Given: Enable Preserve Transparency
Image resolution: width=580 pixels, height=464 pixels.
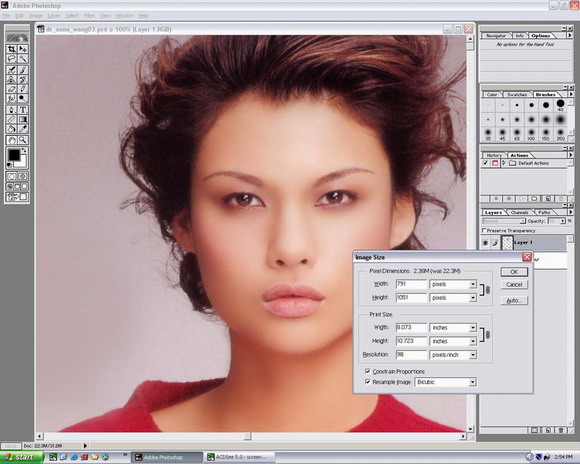Looking at the screenshot, I should point(484,231).
